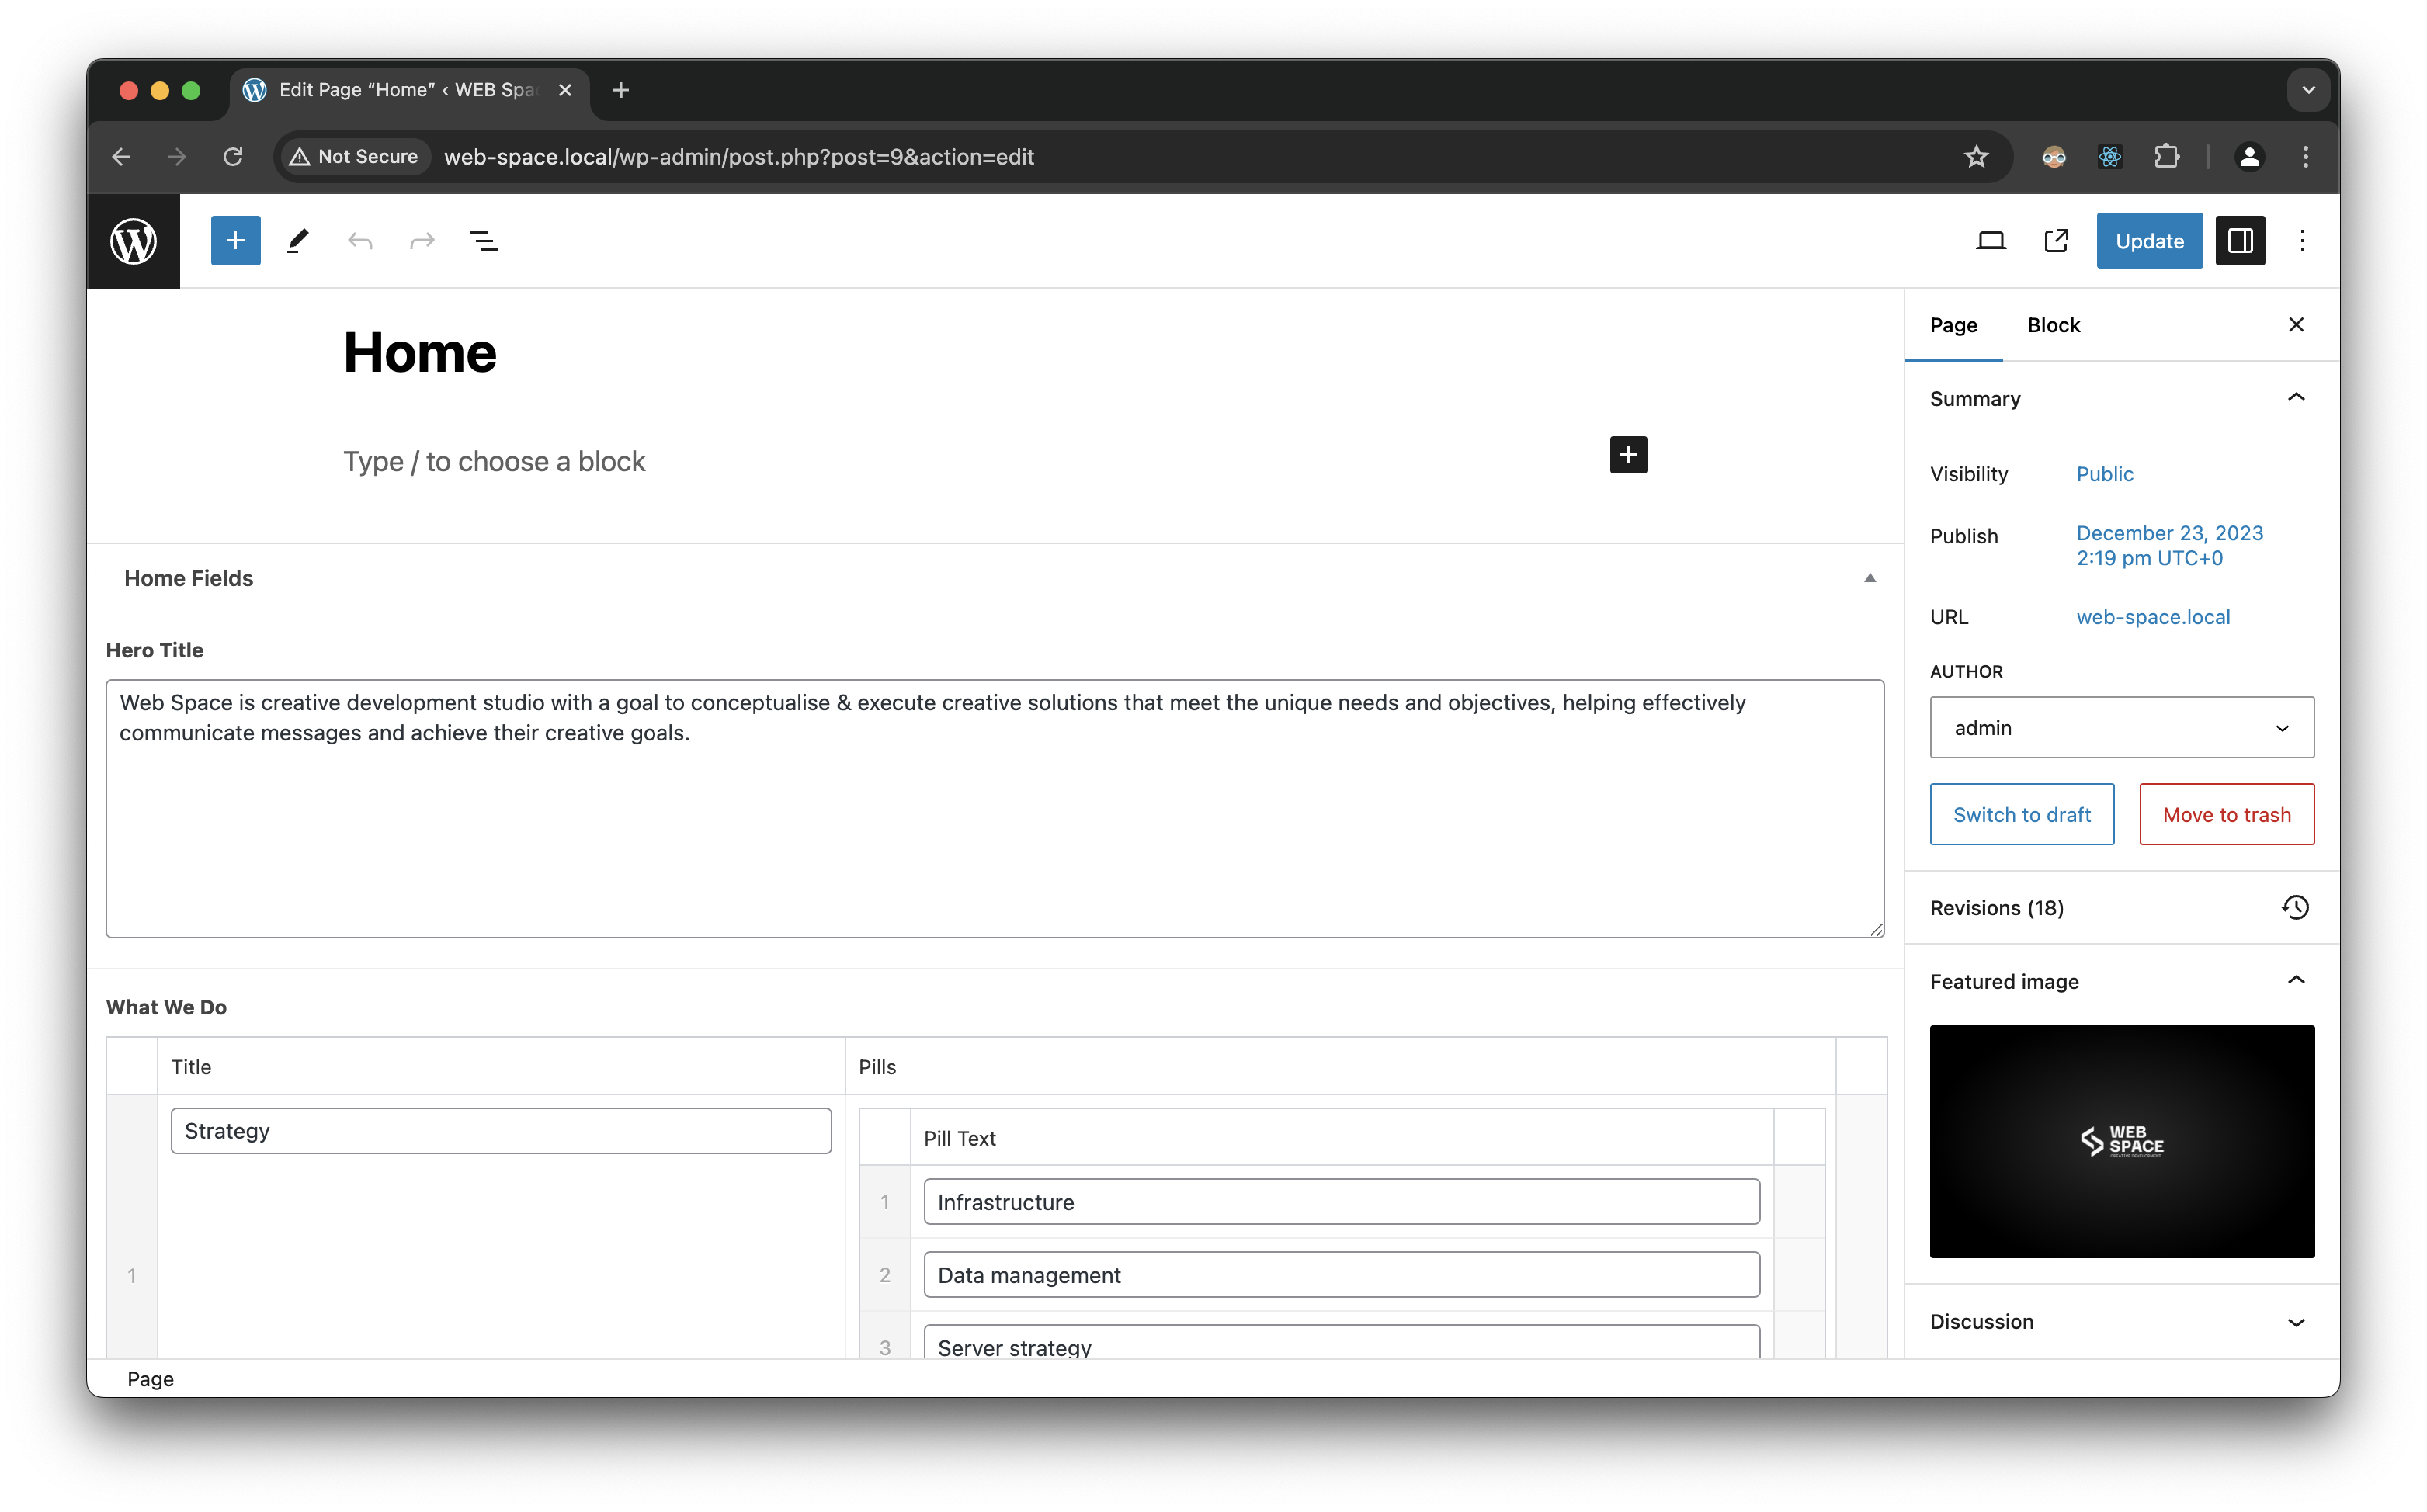Click the Strategy title input field
The height and width of the screenshot is (1512, 2427).
tap(500, 1130)
